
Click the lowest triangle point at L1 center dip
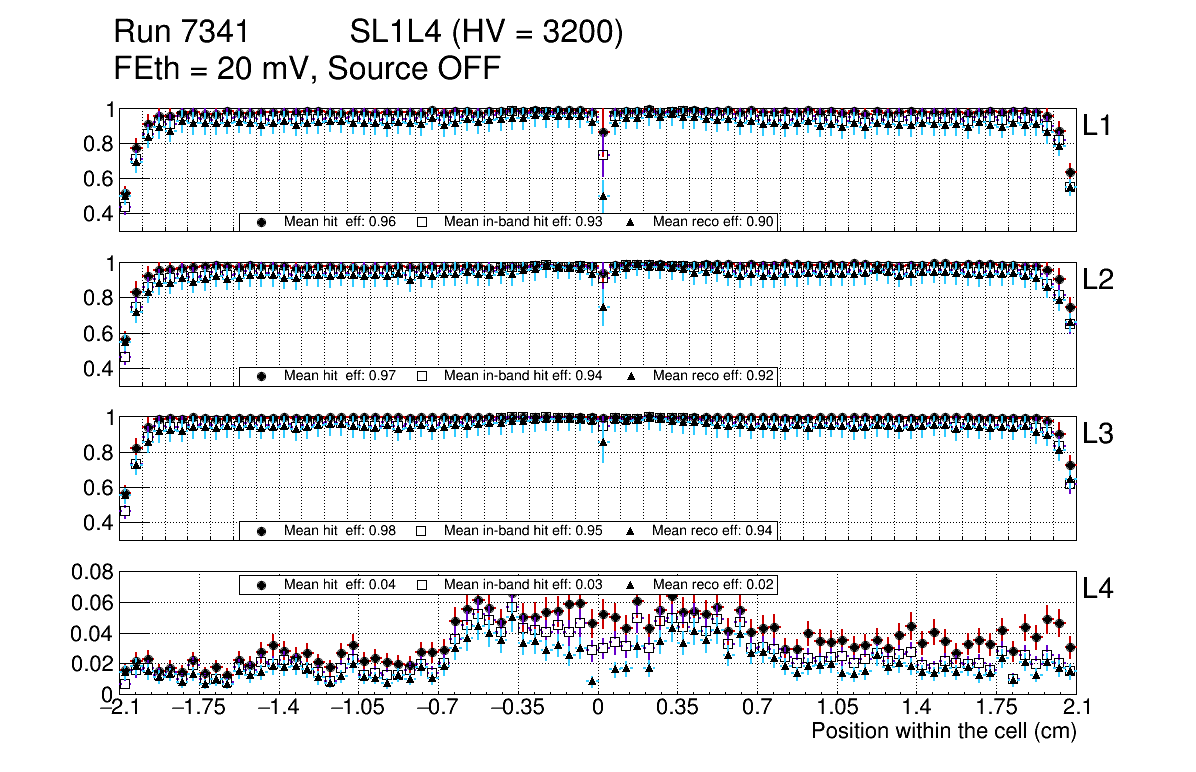[603, 196]
